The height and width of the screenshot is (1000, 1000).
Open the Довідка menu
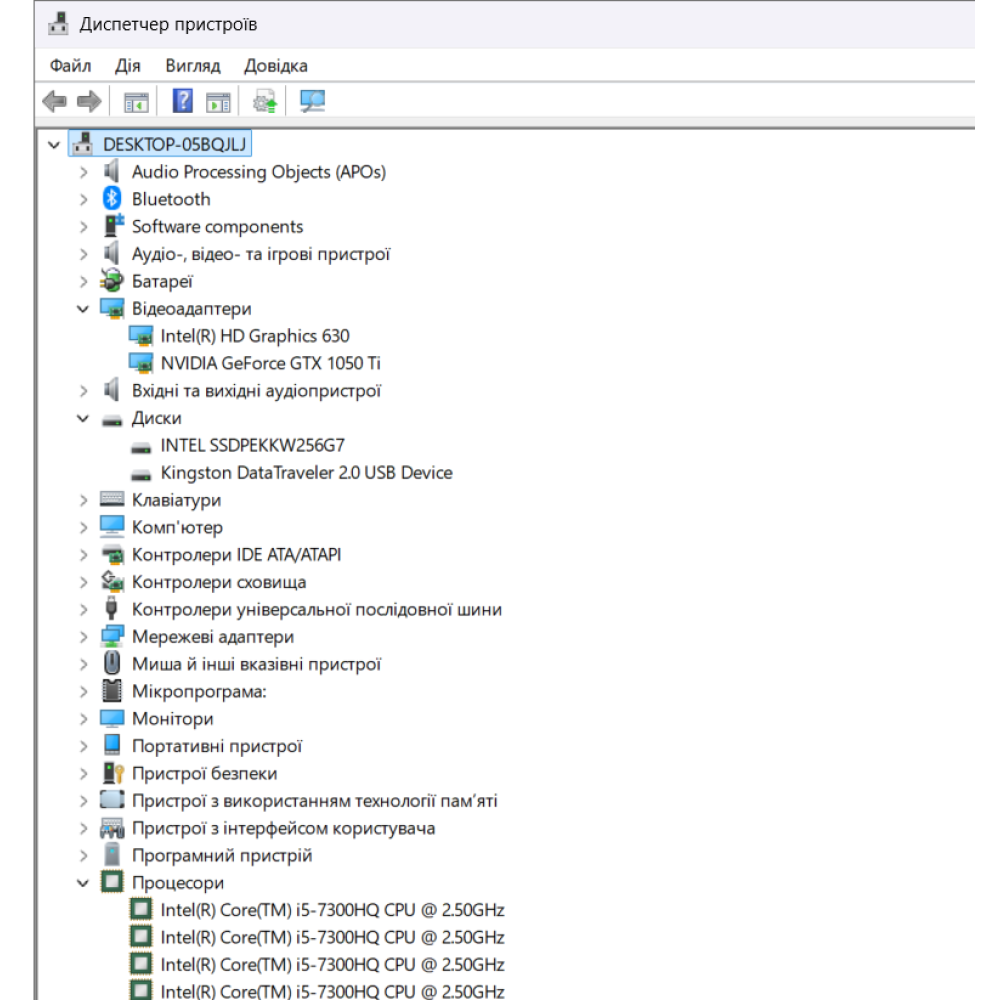[x=275, y=66]
